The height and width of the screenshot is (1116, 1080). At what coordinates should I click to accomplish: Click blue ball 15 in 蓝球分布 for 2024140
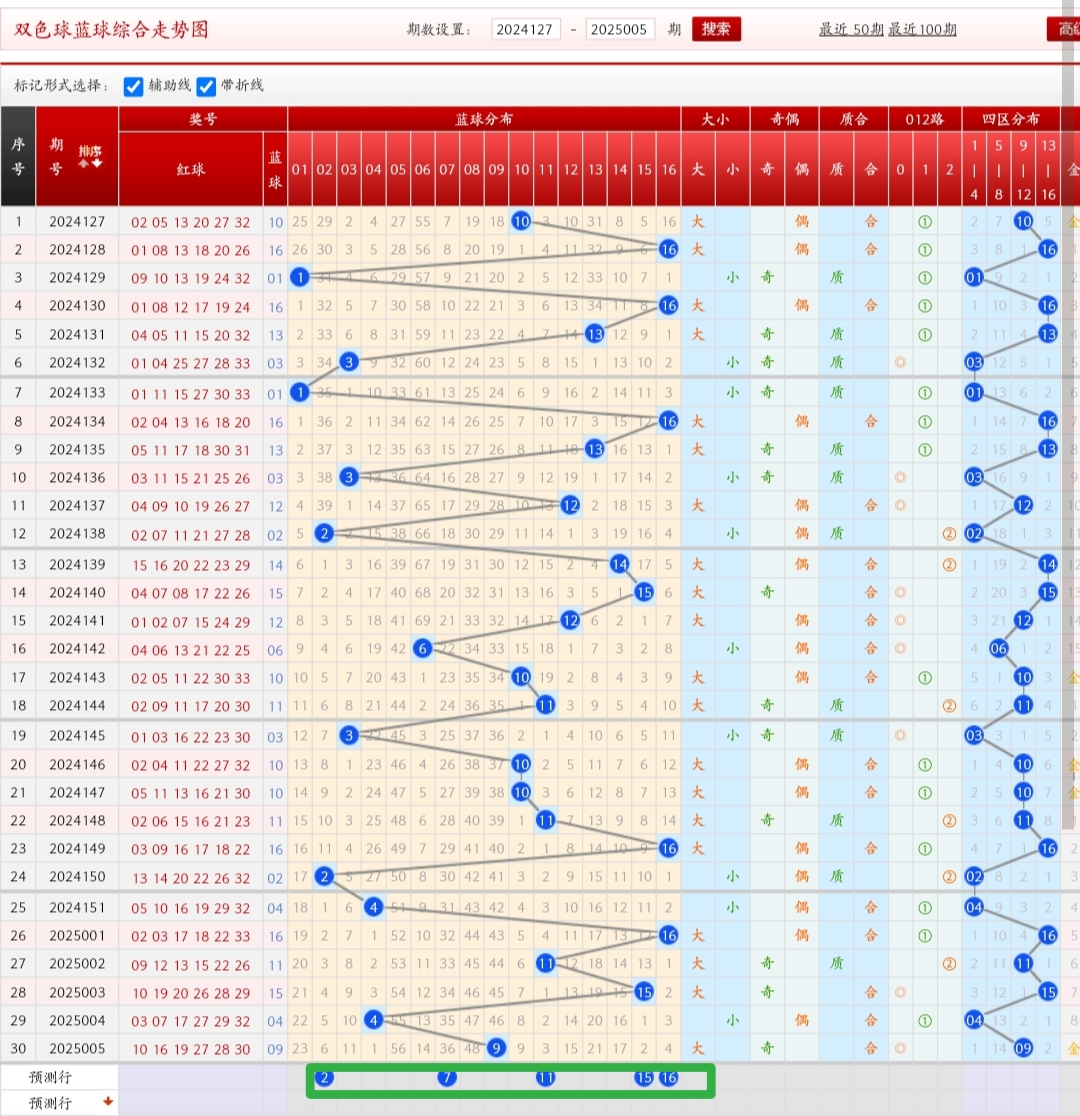coord(644,592)
